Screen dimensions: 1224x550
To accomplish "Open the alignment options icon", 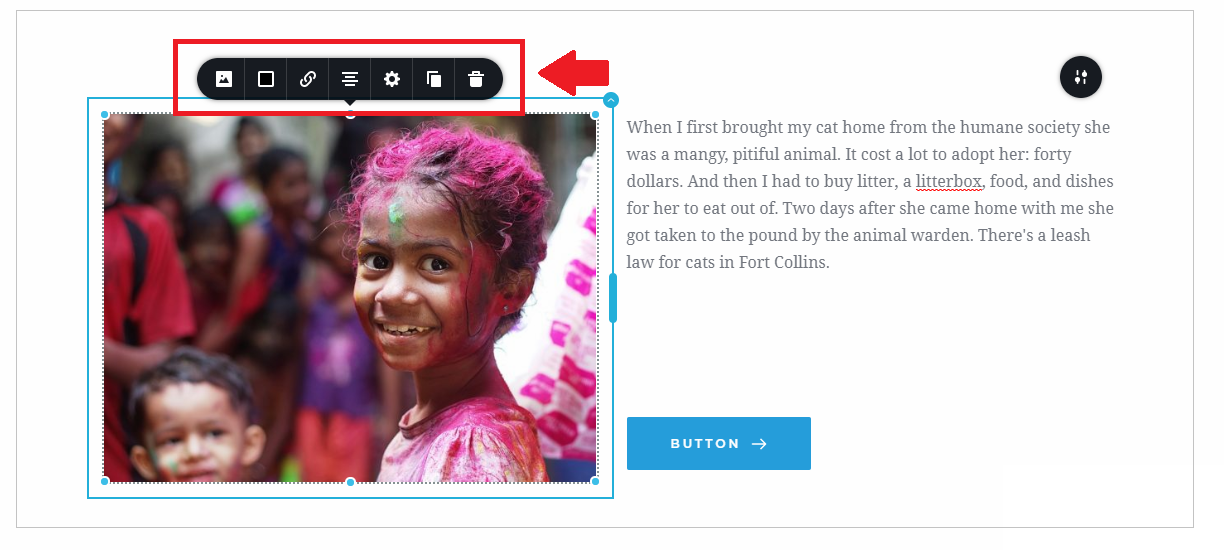I will [x=350, y=79].
